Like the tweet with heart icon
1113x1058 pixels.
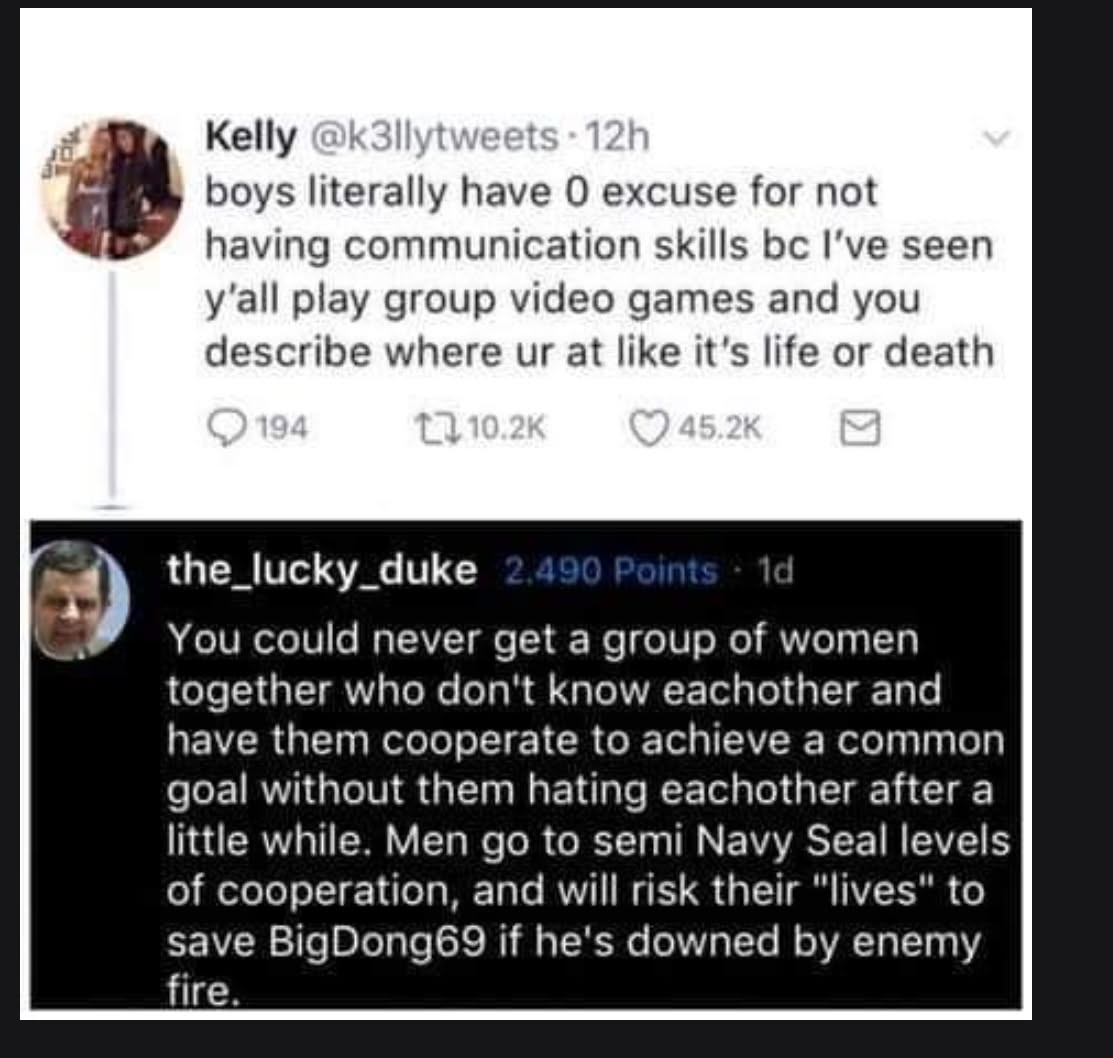649,429
